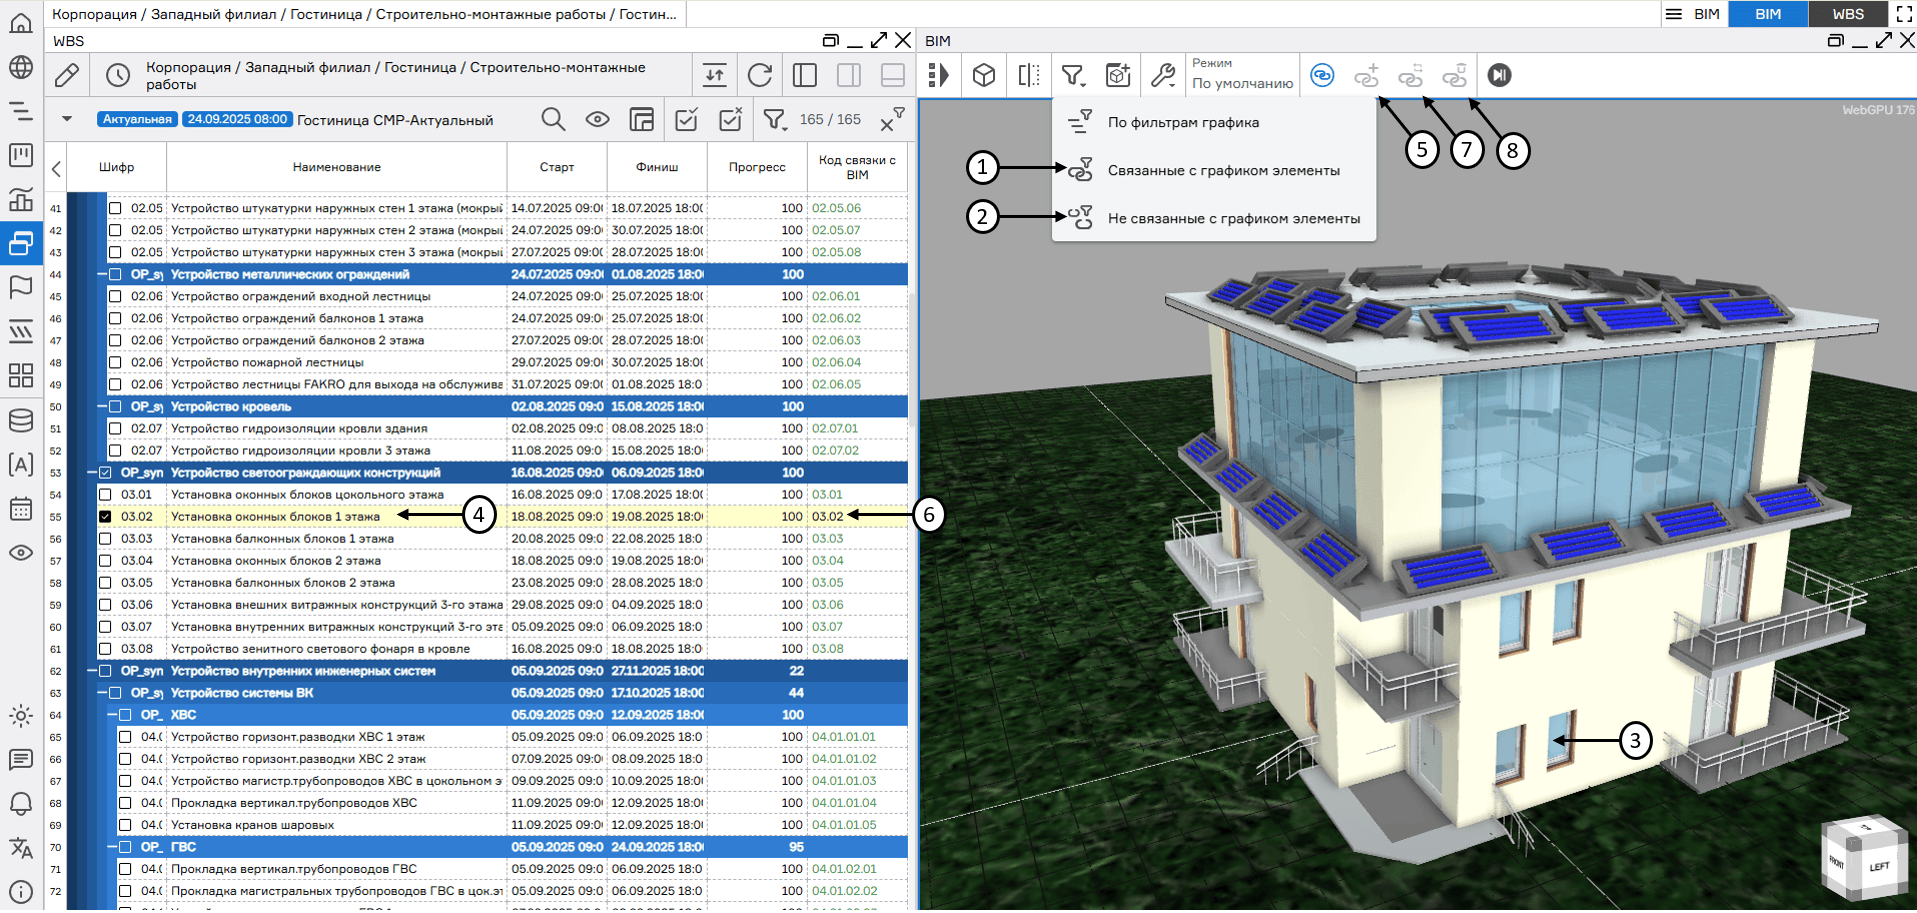
Task: Open the history clock icon
Action: pyautogui.click(x=118, y=76)
